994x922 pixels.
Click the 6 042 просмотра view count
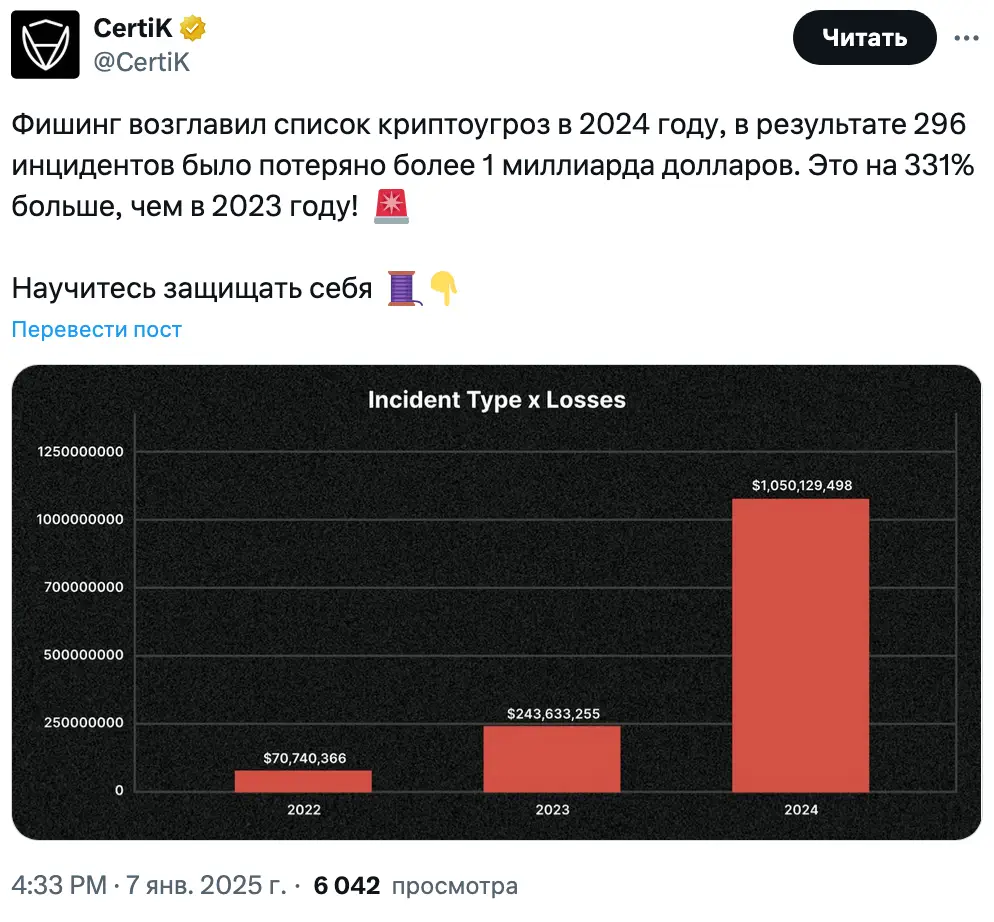415,885
